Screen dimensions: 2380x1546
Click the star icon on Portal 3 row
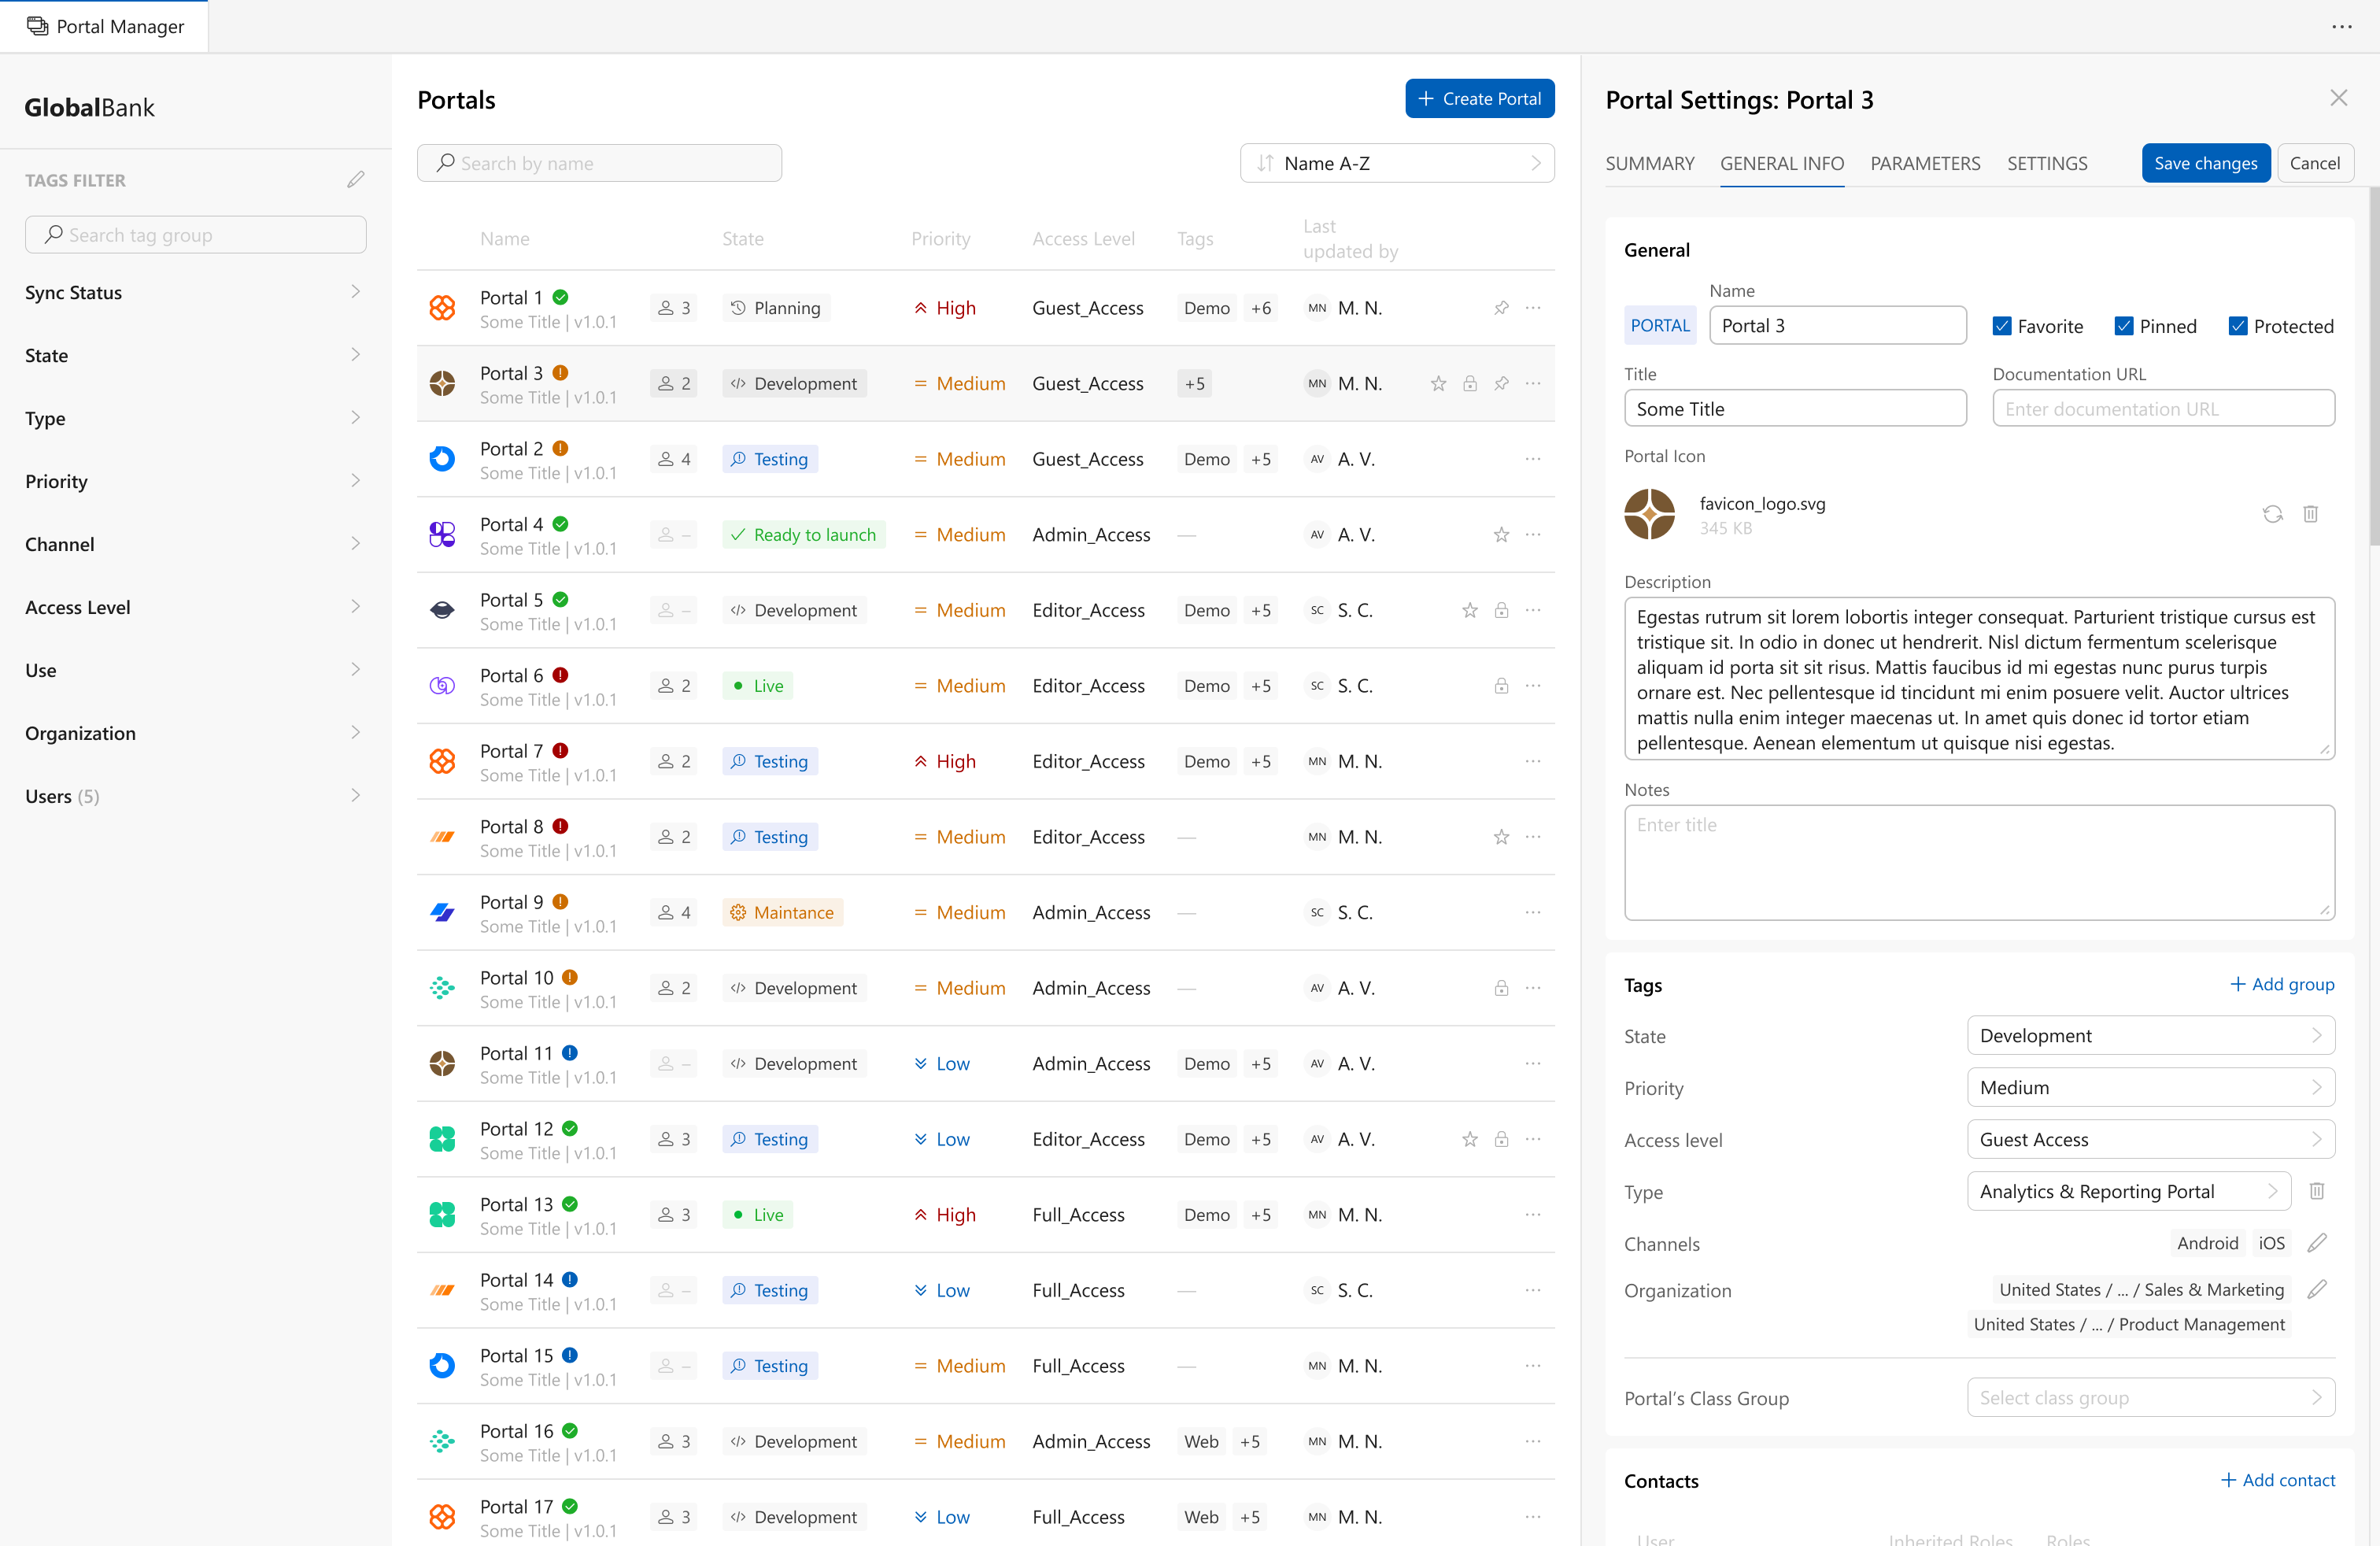(1438, 384)
